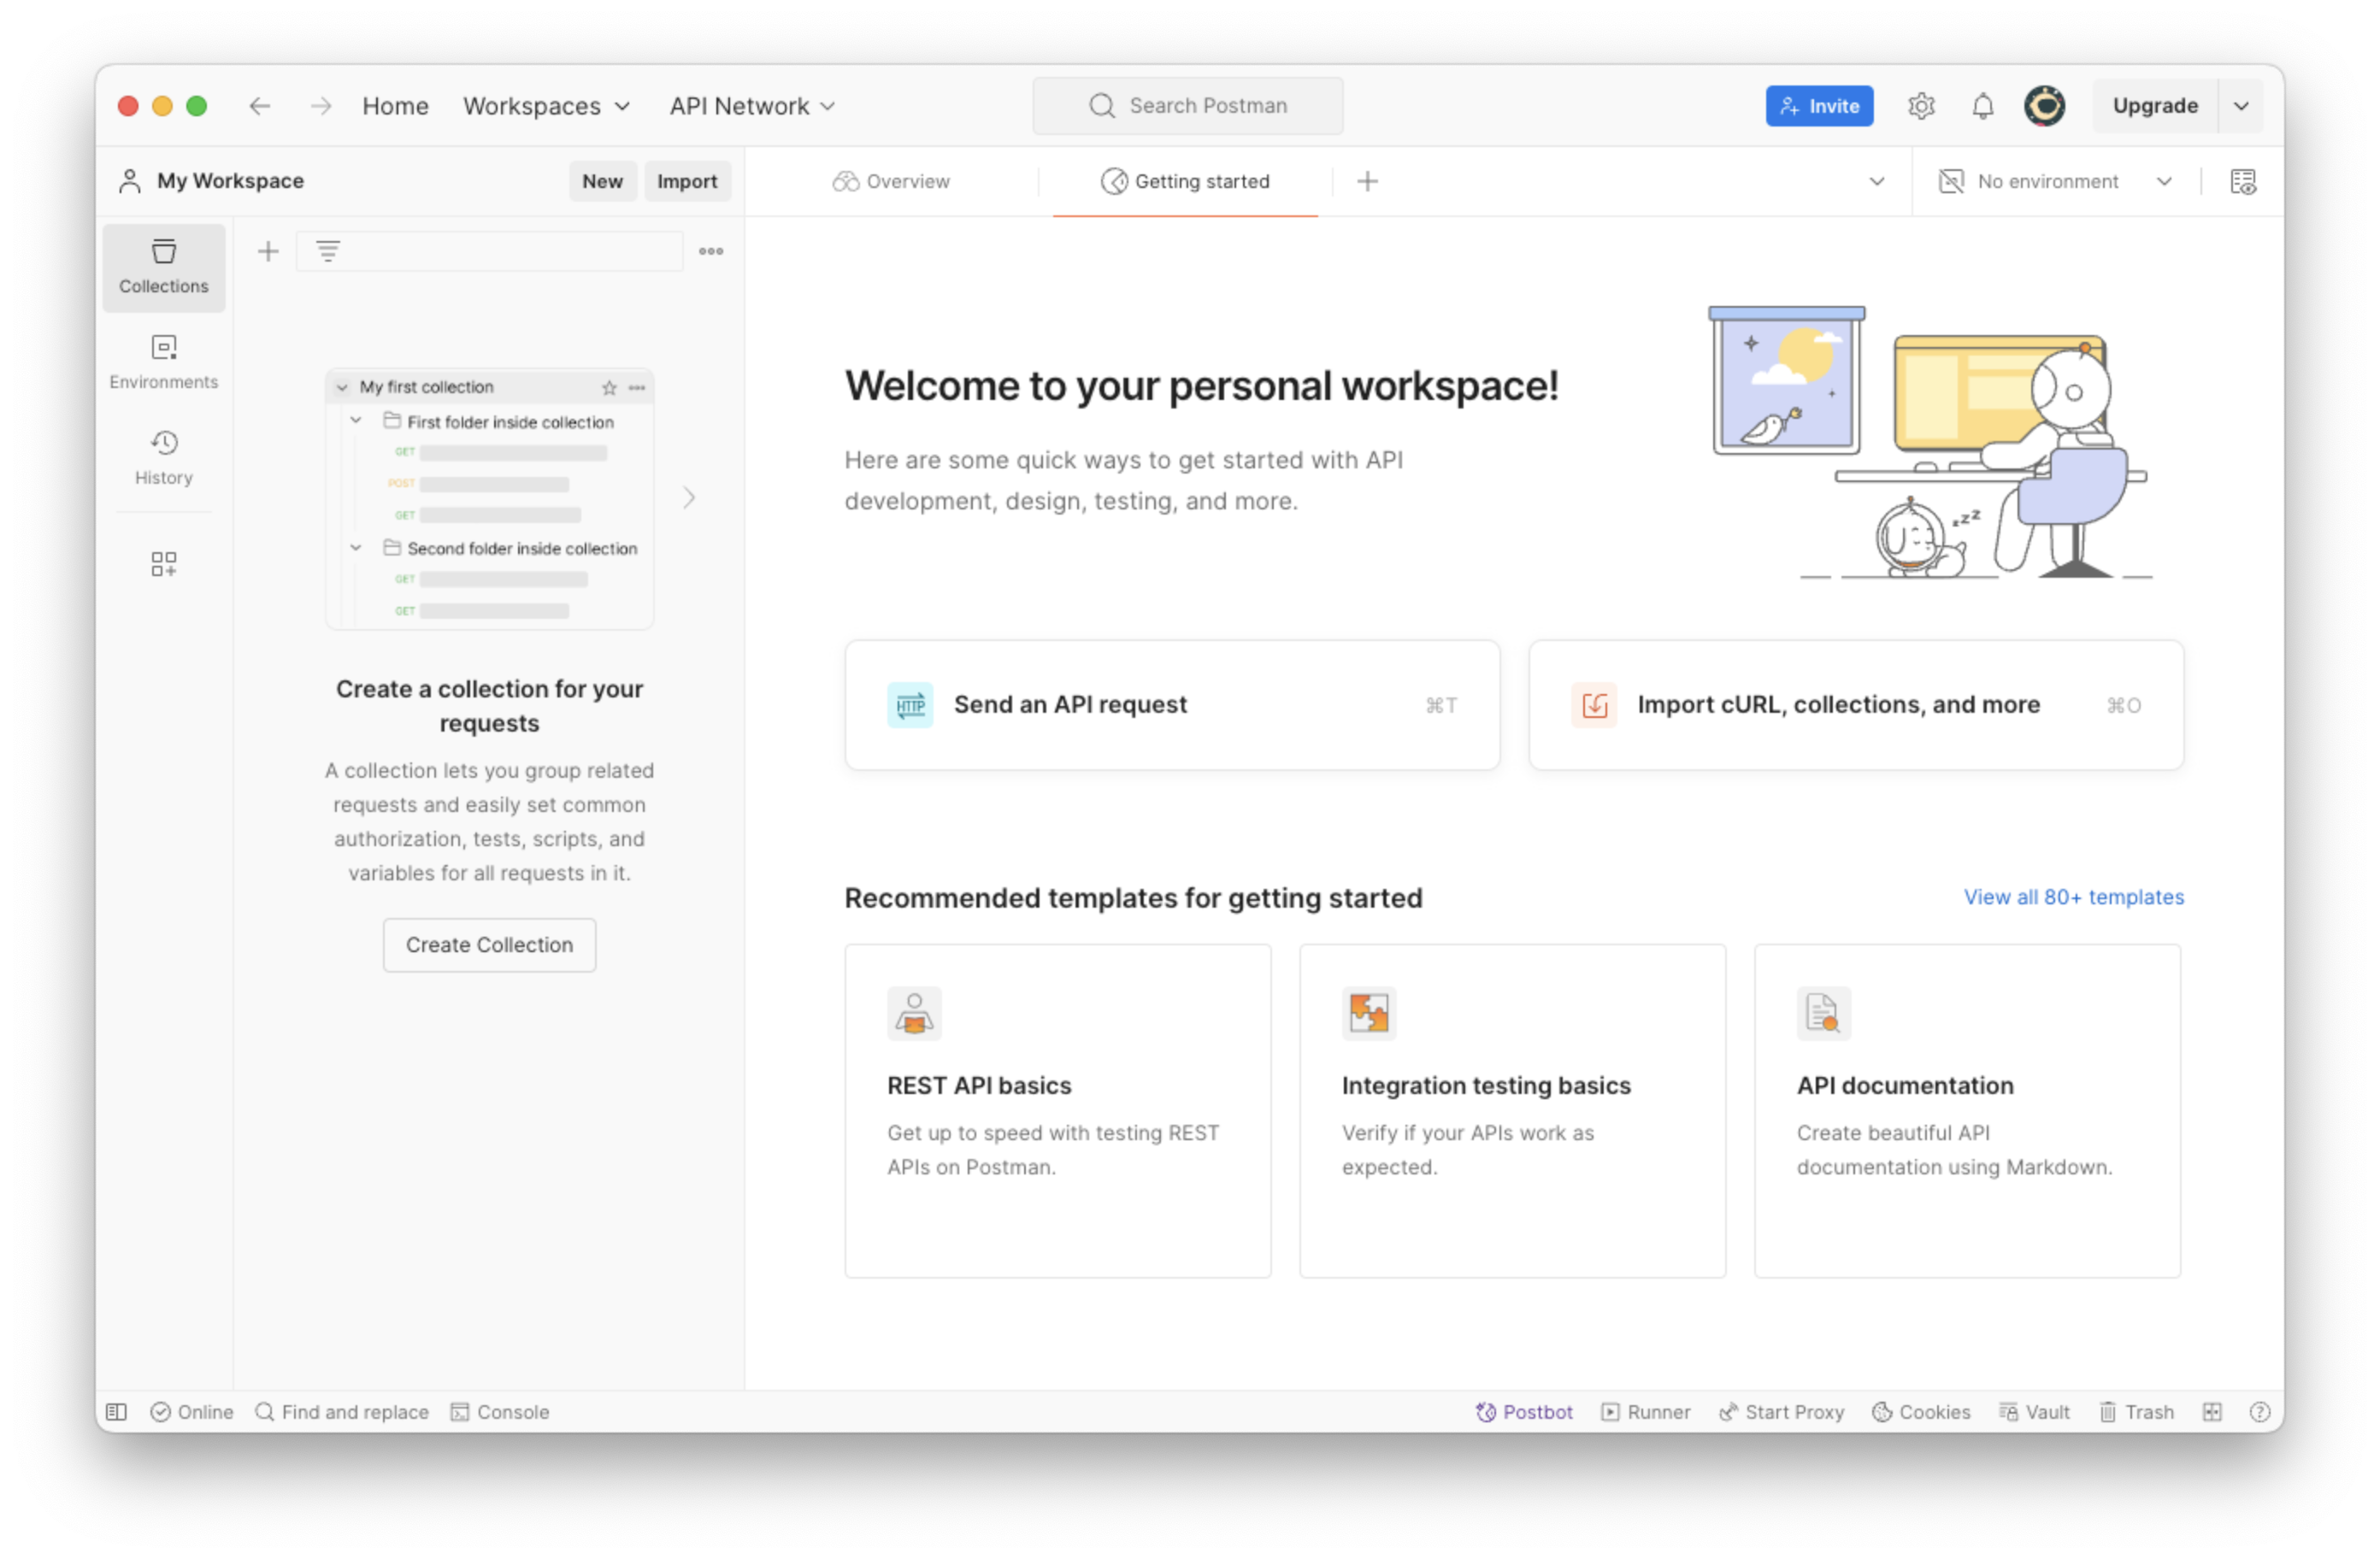
Task: Open the user avatar menu
Action: [2045, 106]
